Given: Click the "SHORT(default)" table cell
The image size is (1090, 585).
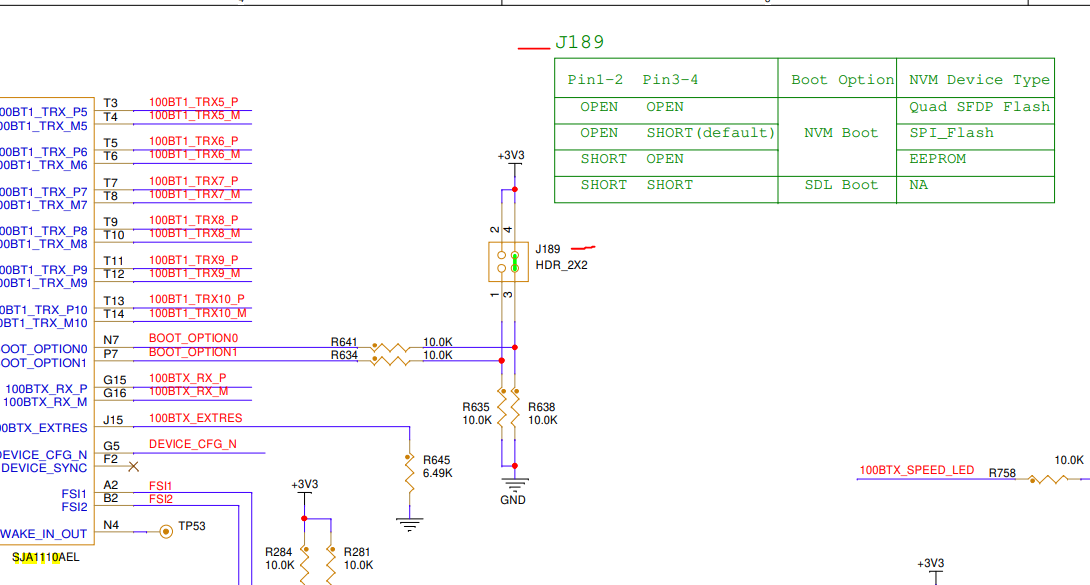Looking at the screenshot, I should [710, 133].
